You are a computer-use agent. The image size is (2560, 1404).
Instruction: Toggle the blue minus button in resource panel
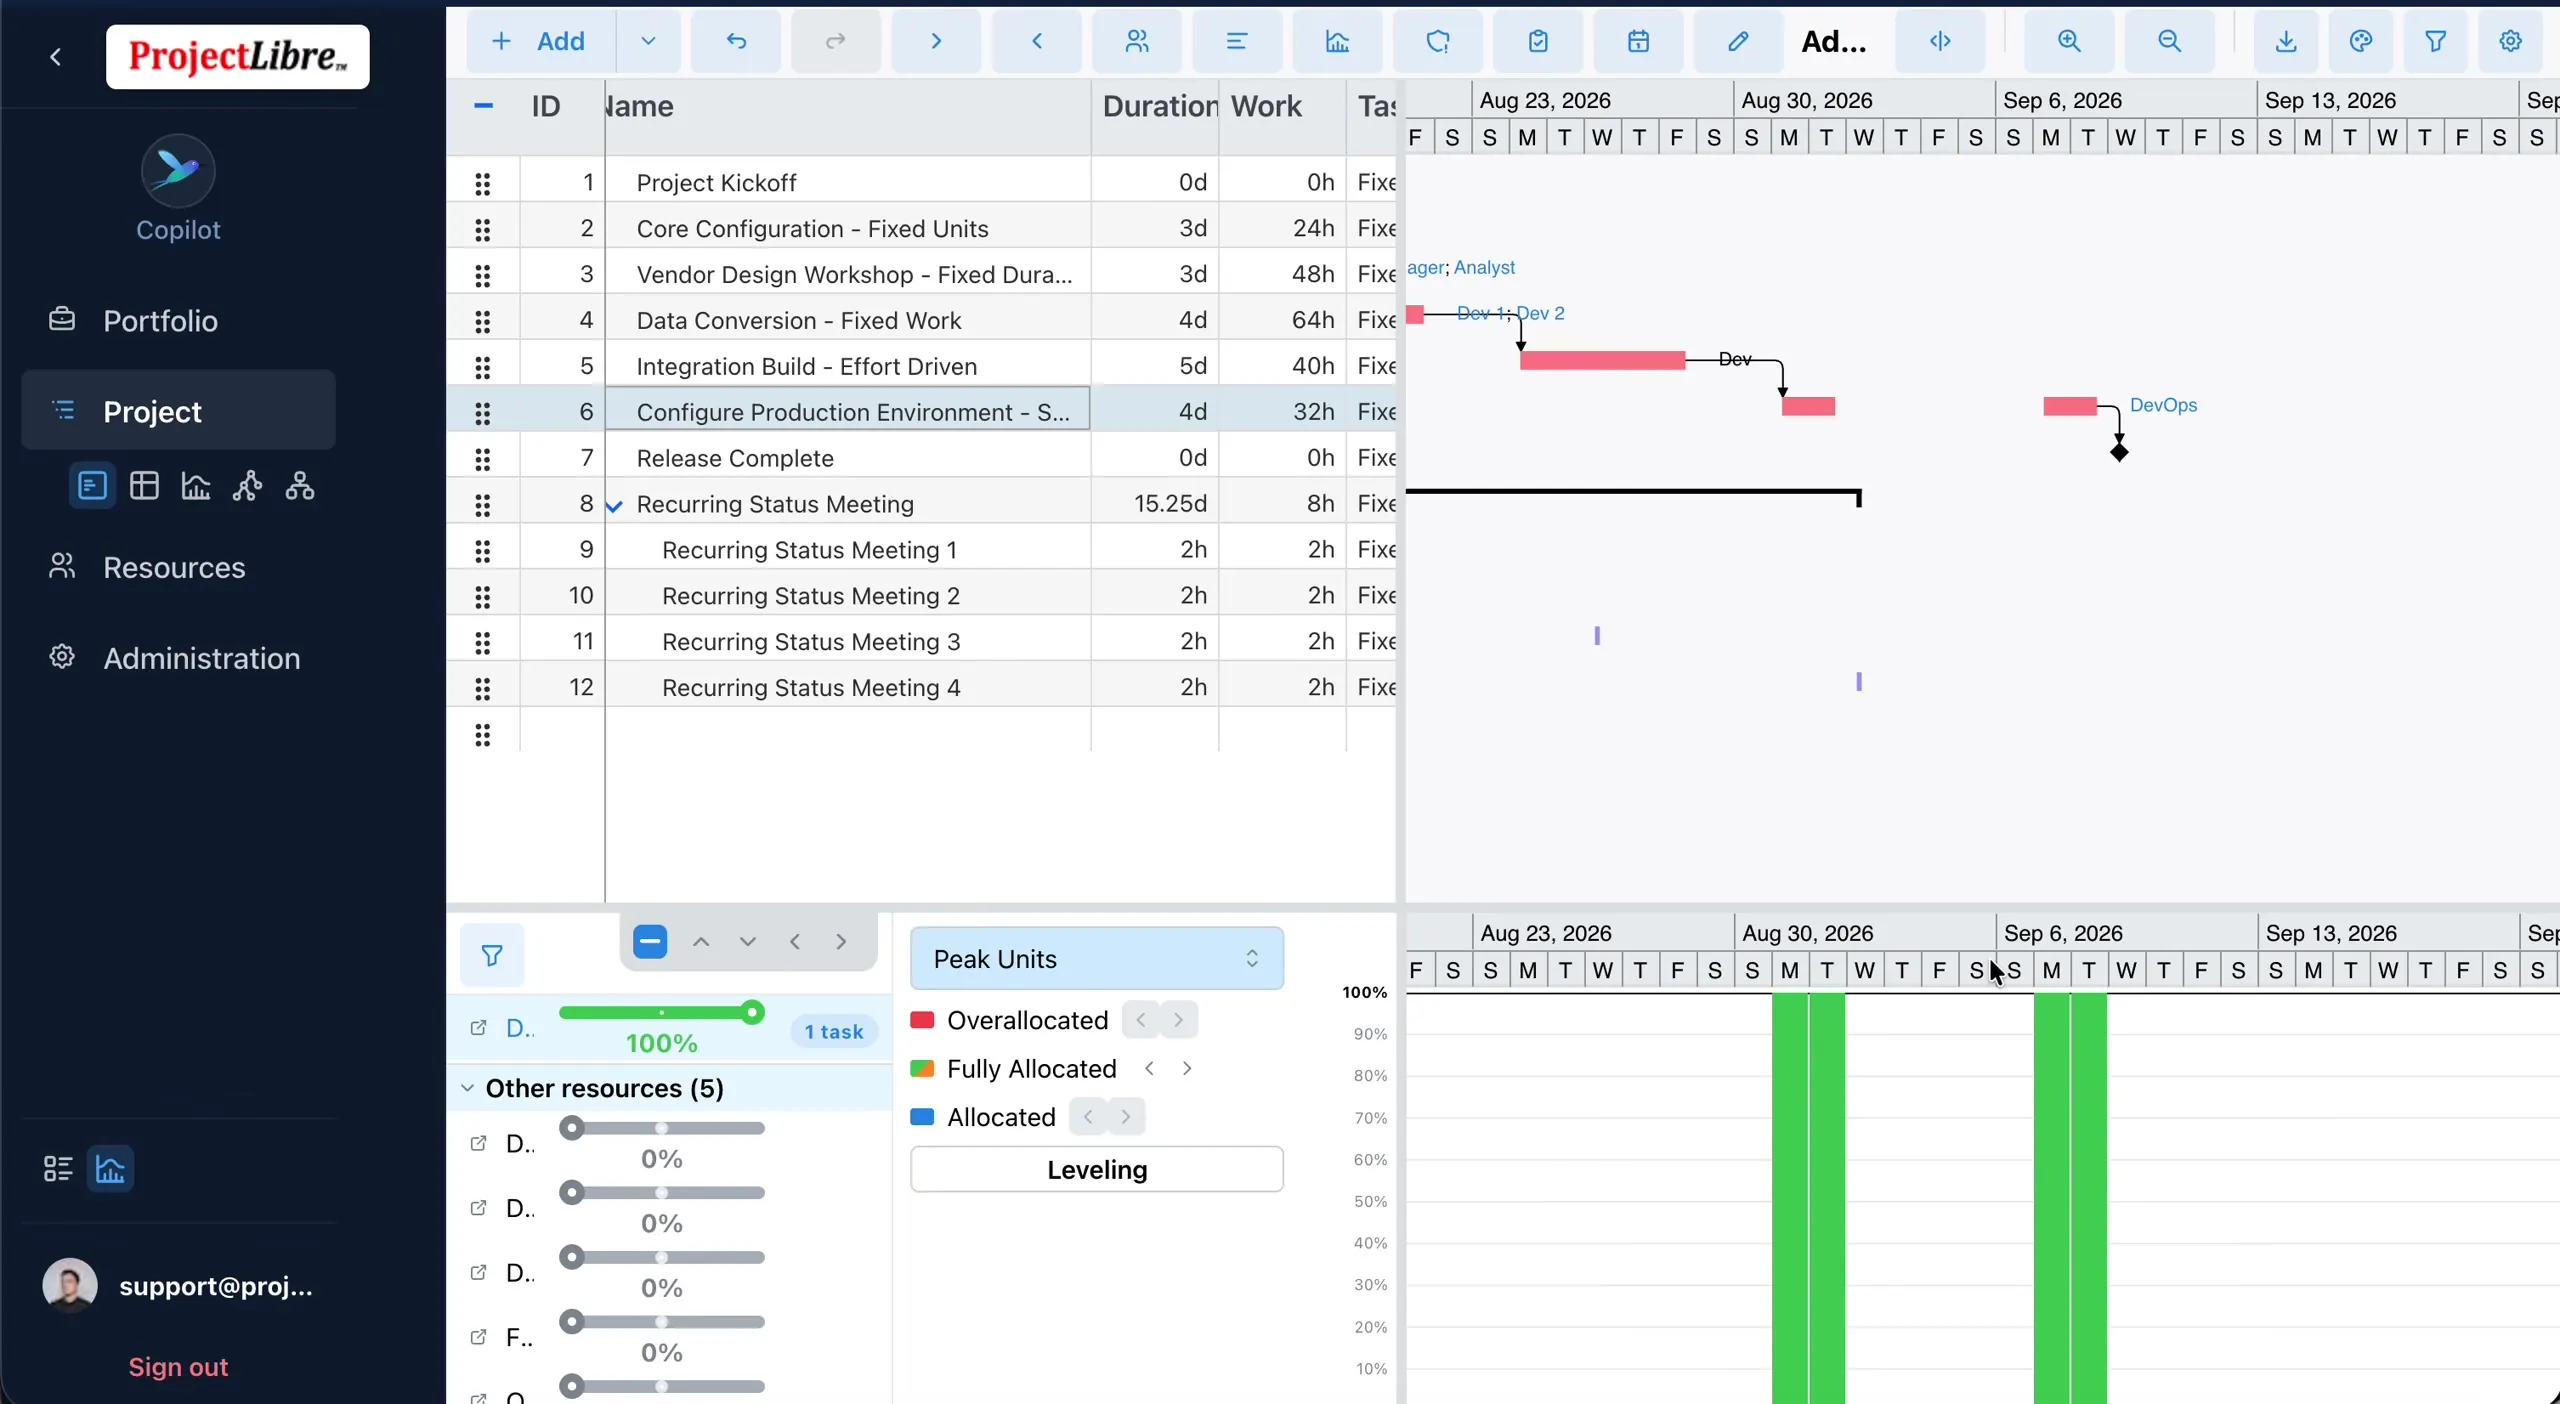[x=650, y=941]
